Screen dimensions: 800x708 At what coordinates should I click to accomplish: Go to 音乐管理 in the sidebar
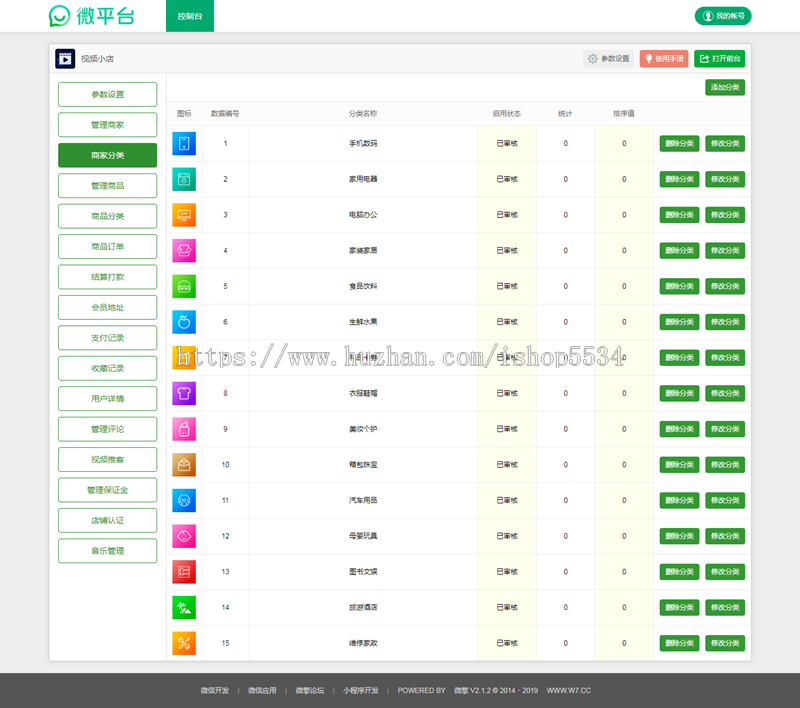pyautogui.click(x=107, y=551)
